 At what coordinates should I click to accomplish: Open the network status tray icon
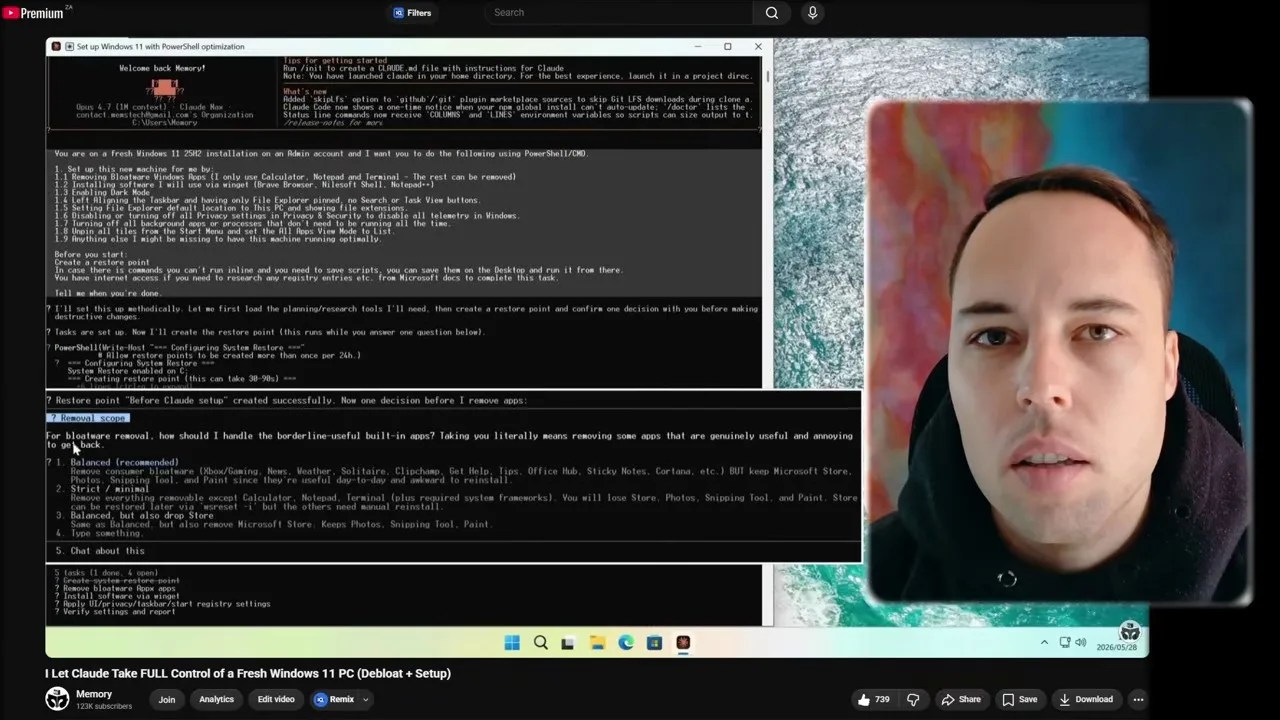pyautogui.click(x=1065, y=642)
